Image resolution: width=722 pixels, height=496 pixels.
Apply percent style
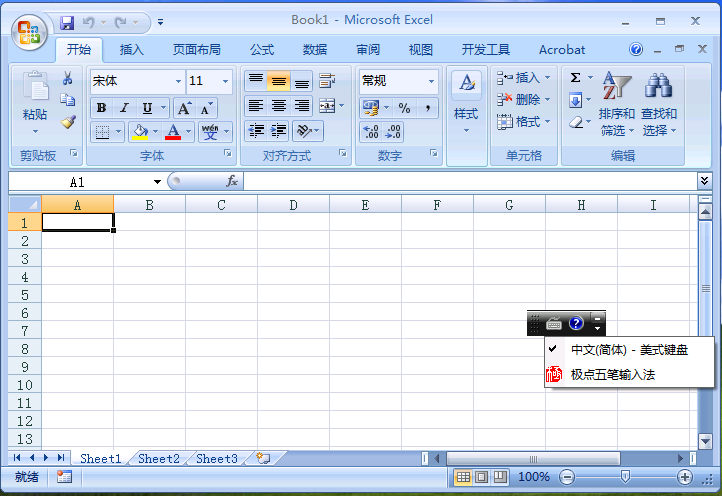point(404,108)
